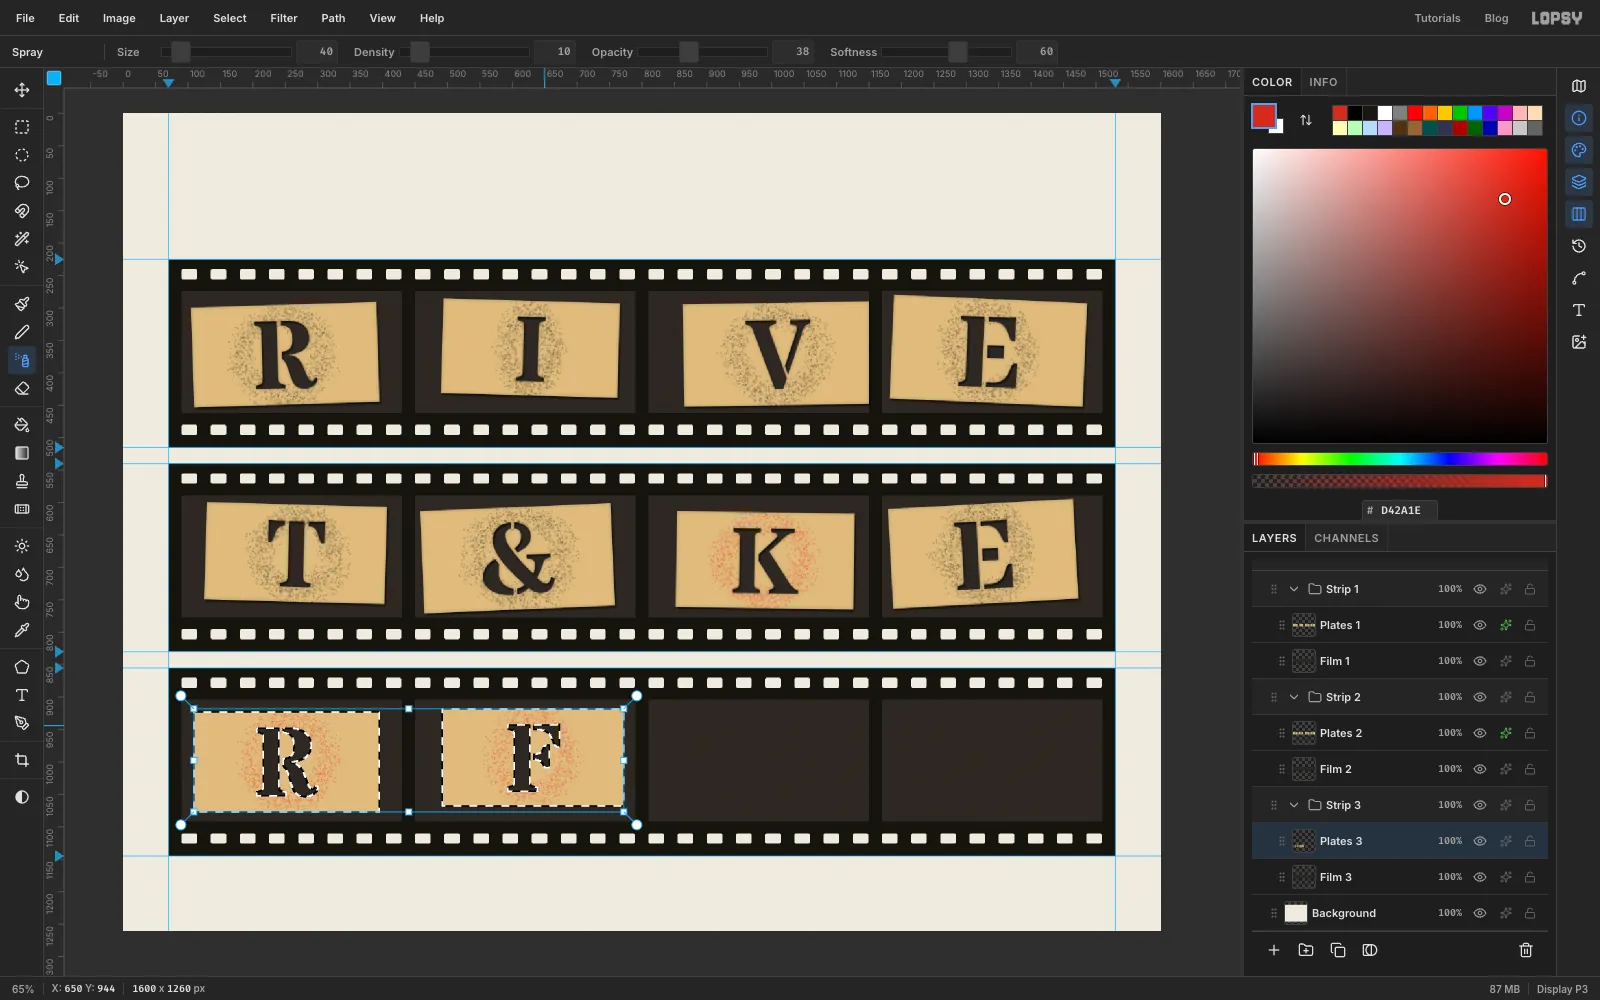Switch to the Channels tab
This screenshot has height=1000, width=1600.
(1346, 538)
